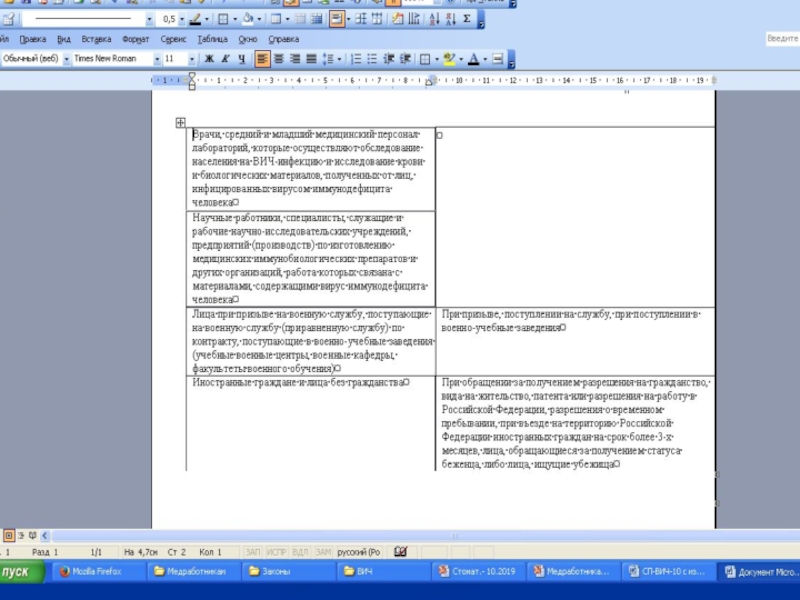Image resolution: width=800 pixels, height=600 pixels.
Task: Open the style dropdown 'Обычный (веб)'
Action: click(66, 59)
